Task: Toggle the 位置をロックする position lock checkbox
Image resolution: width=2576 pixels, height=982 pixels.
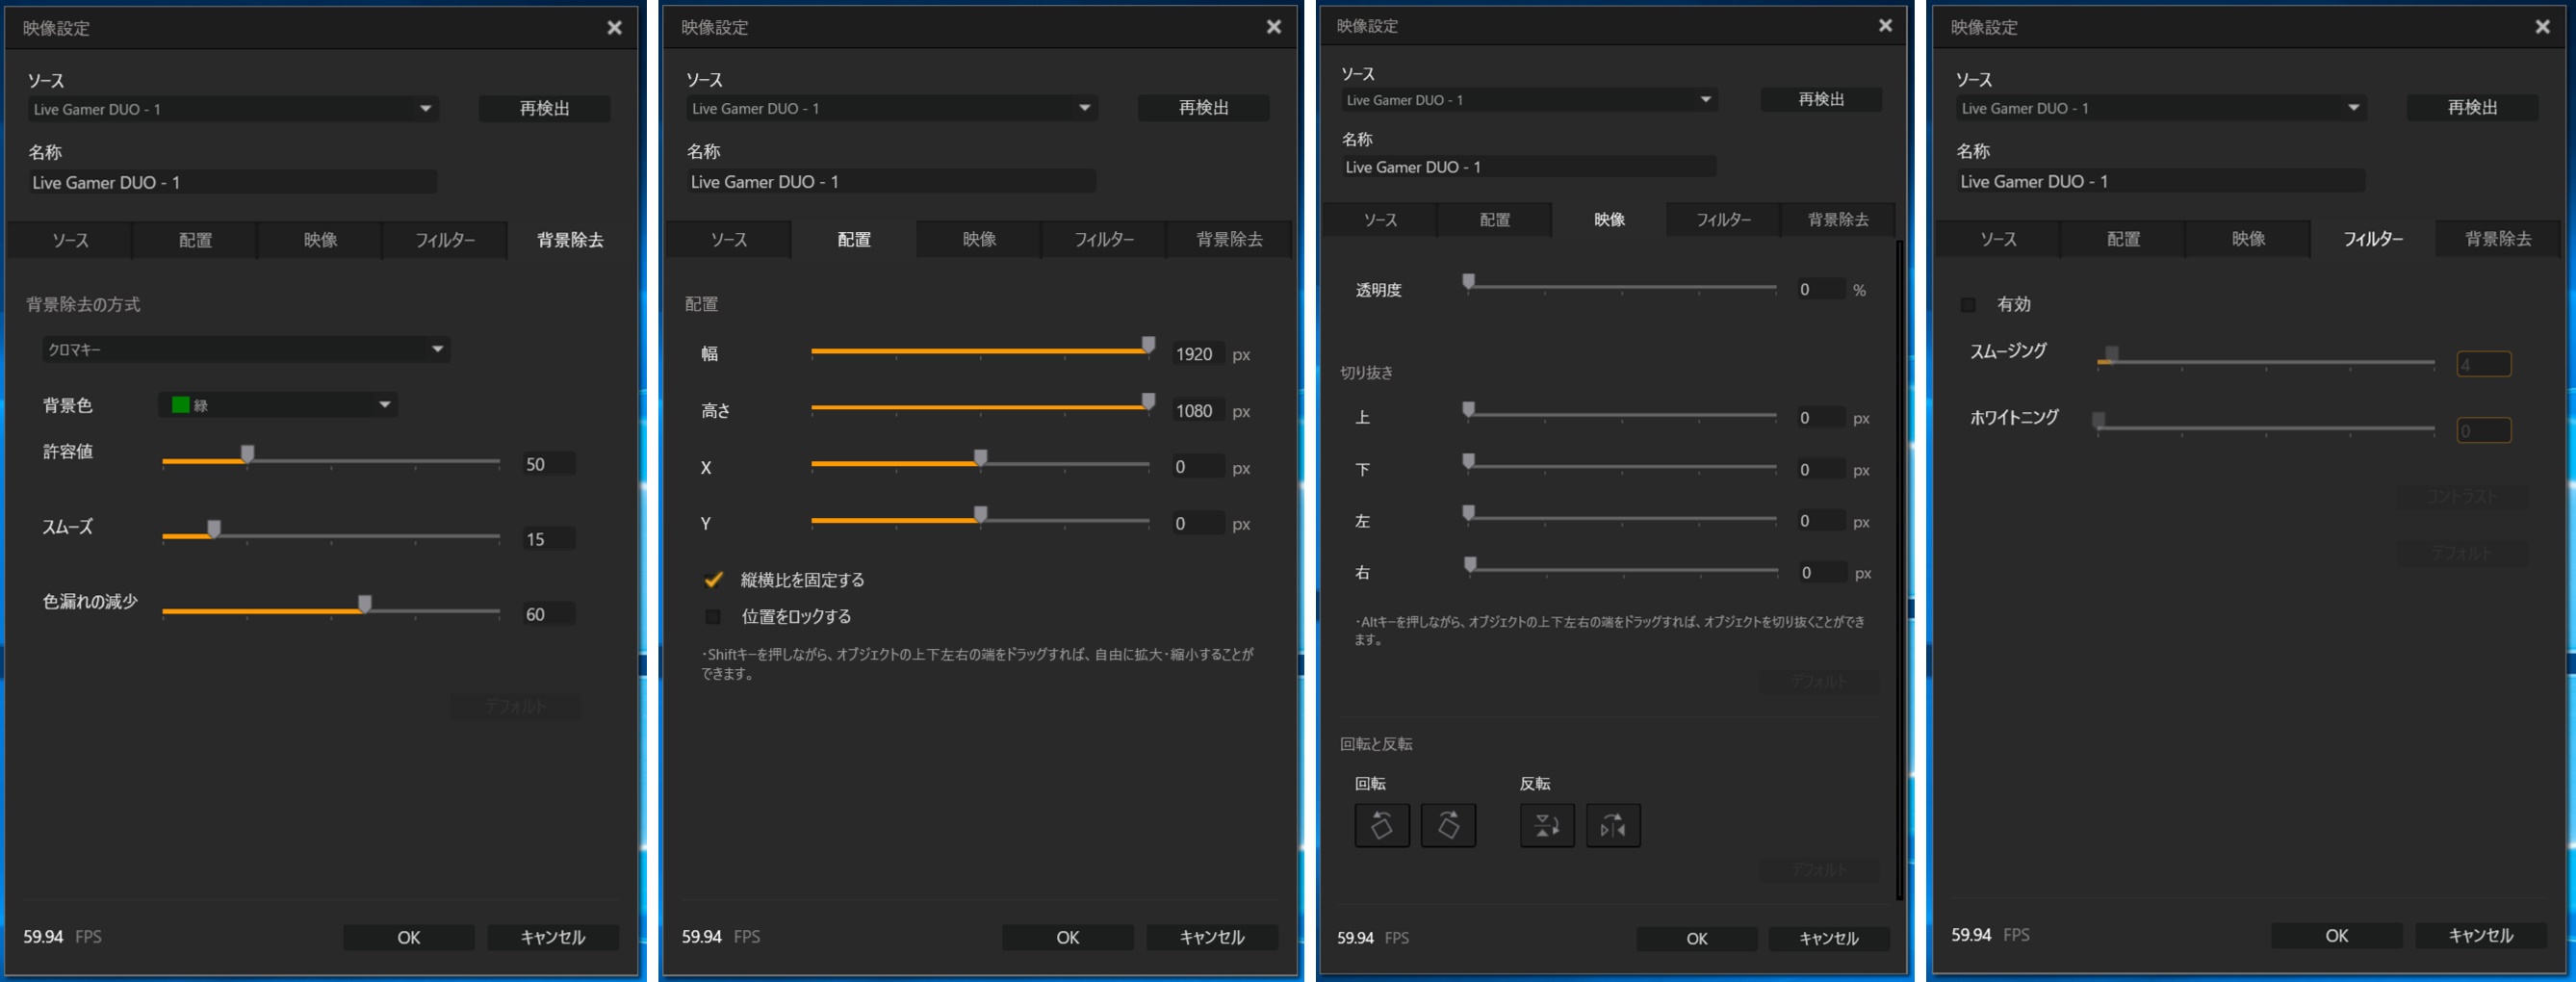Action: coord(713,616)
